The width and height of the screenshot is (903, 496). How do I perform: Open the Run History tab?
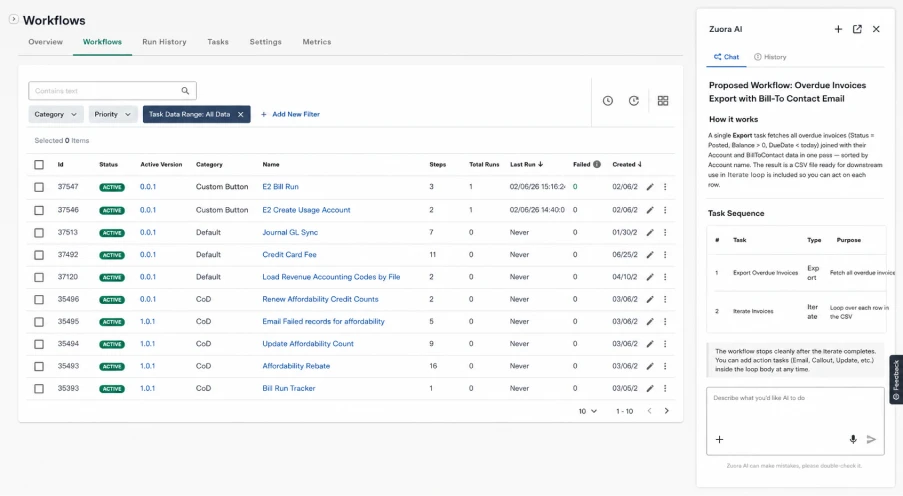point(164,42)
